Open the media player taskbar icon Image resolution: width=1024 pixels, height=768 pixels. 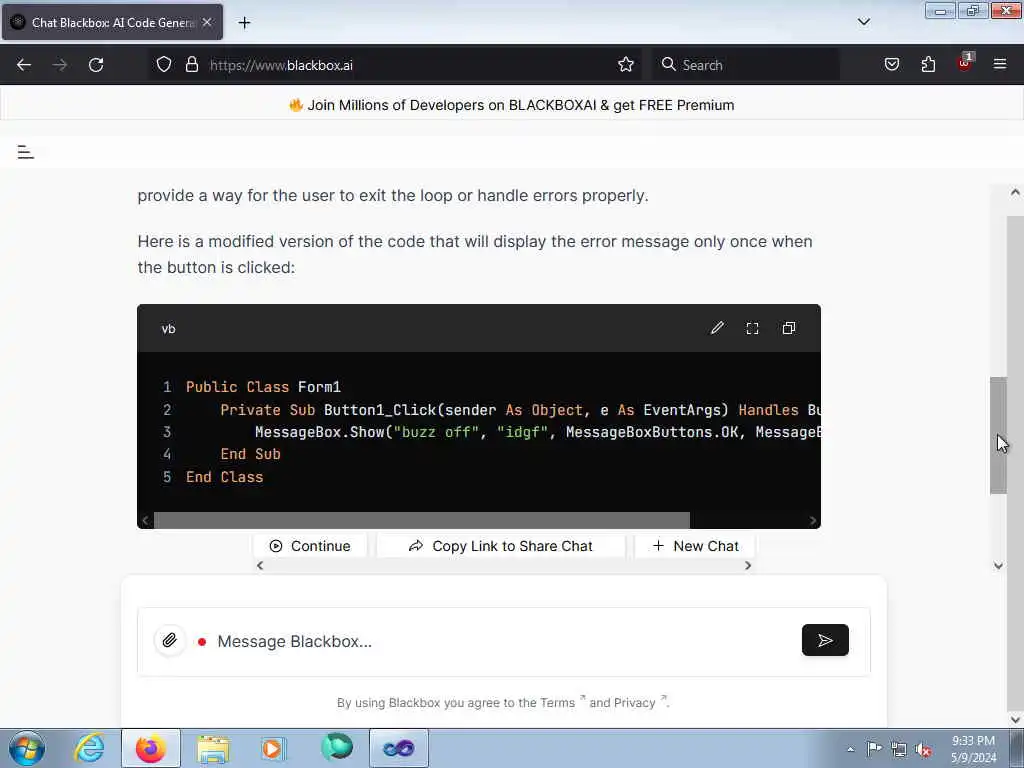pos(273,748)
